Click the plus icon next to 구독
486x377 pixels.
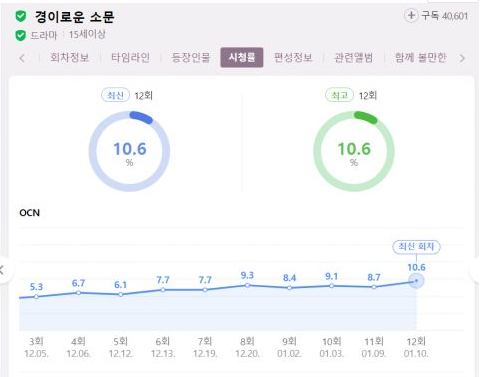click(411, 15)
